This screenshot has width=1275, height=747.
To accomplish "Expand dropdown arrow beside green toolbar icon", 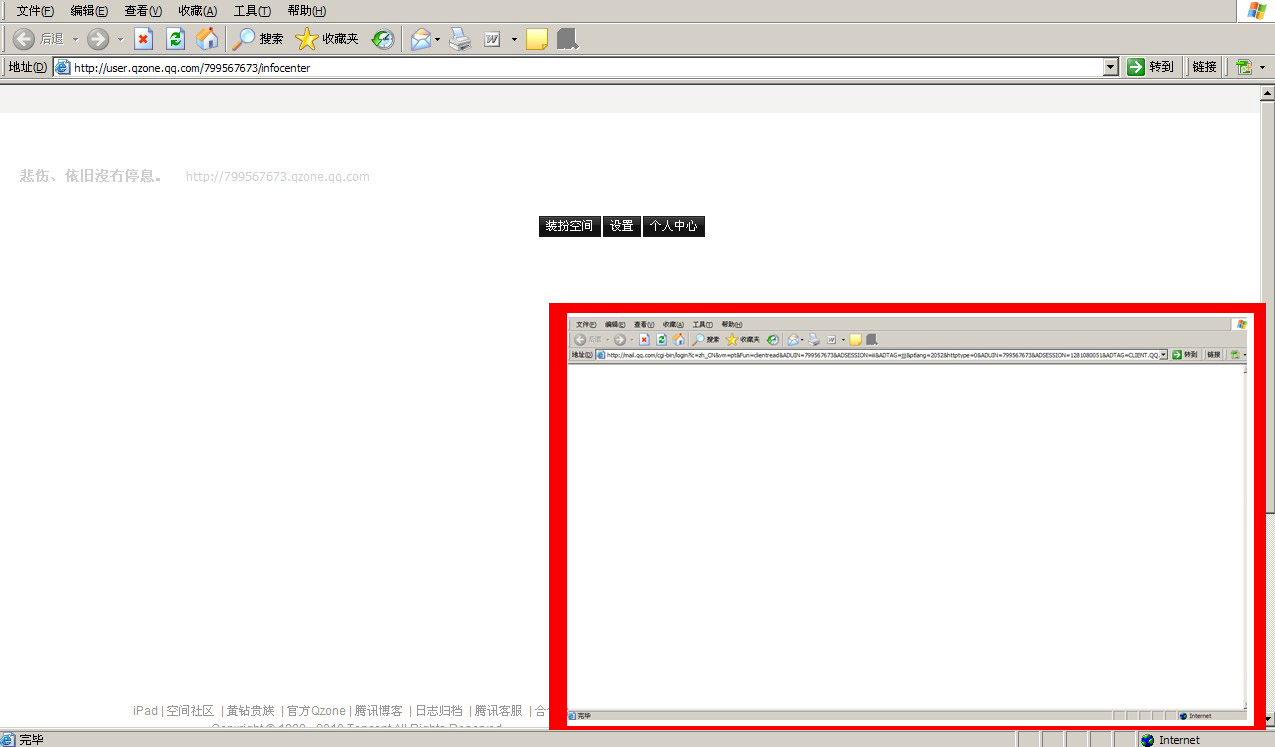I will tap(1263, 67).
